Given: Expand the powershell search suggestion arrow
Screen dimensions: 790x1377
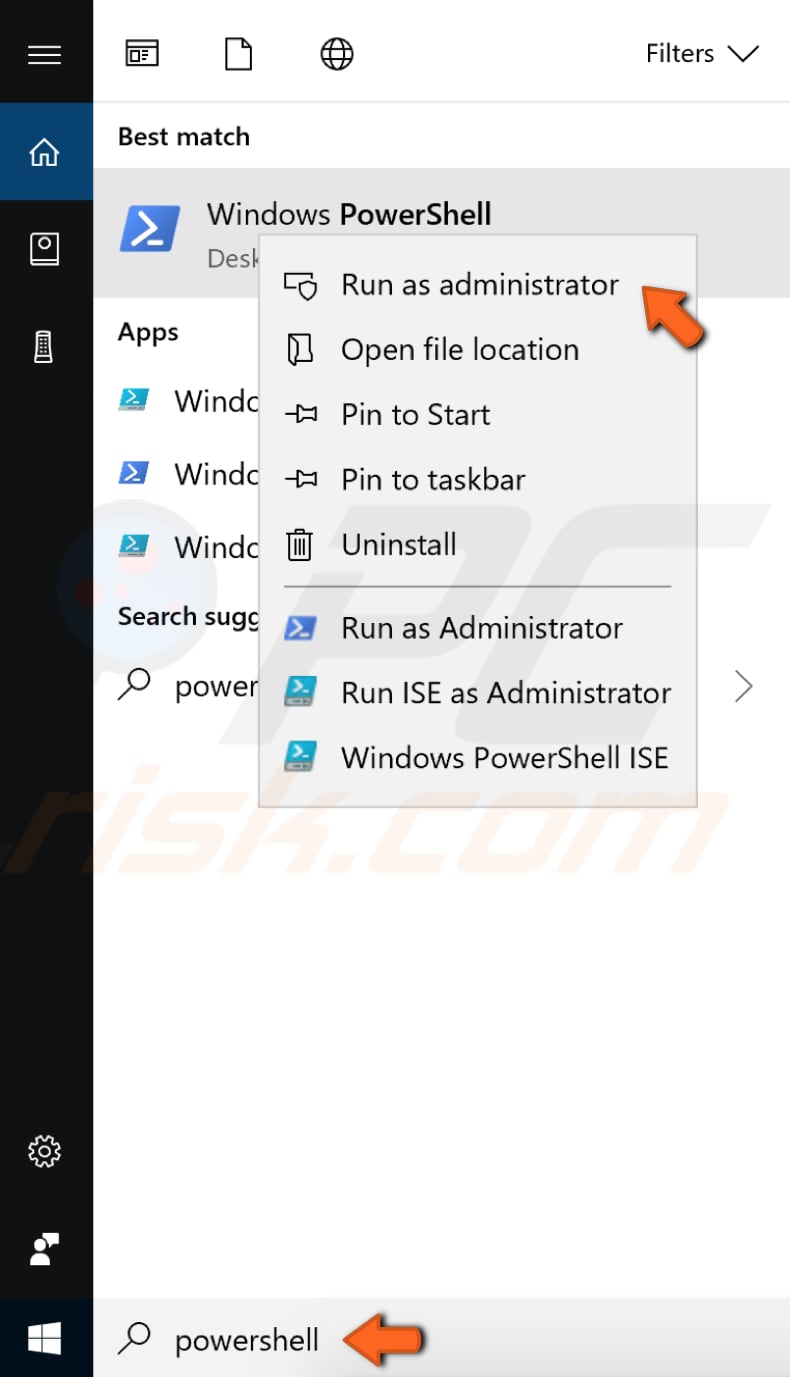Looking at the screenshot, I should point(744,686).
